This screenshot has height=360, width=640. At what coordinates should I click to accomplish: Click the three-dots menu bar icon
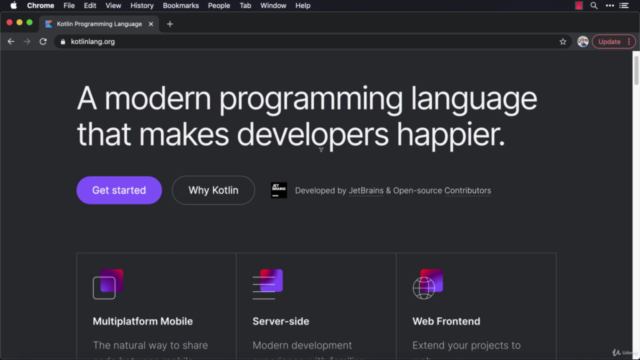click(610, 6)
